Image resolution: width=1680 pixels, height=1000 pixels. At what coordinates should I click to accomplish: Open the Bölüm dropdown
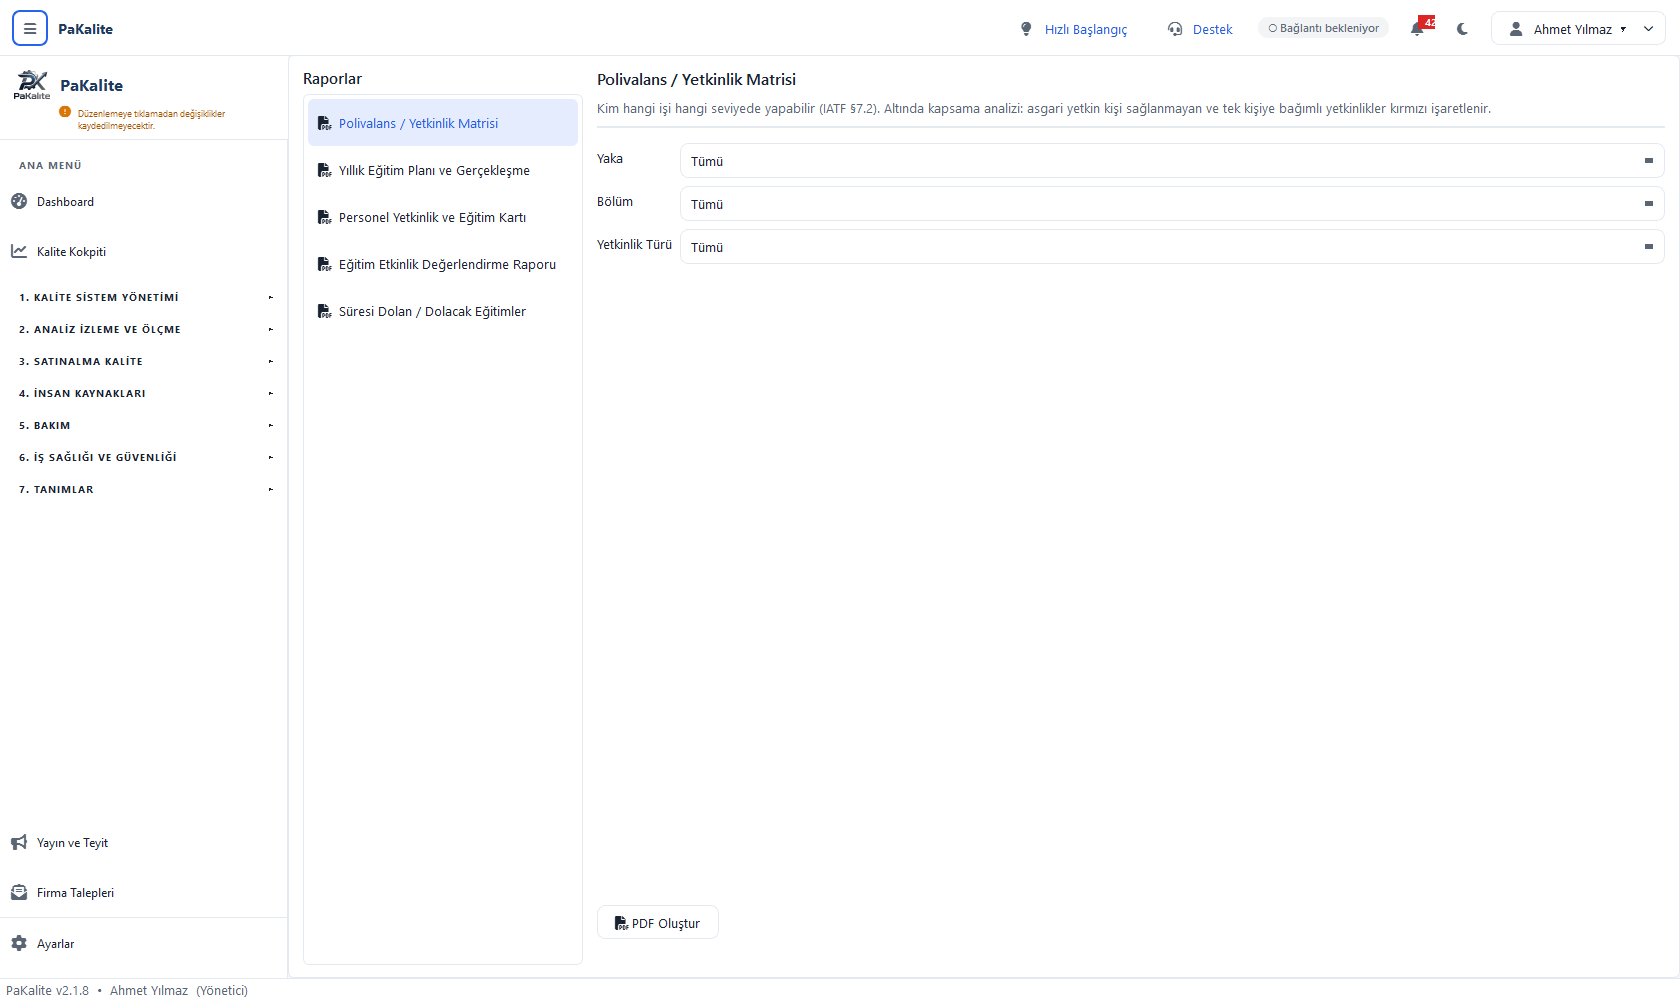pos(1172,204)
